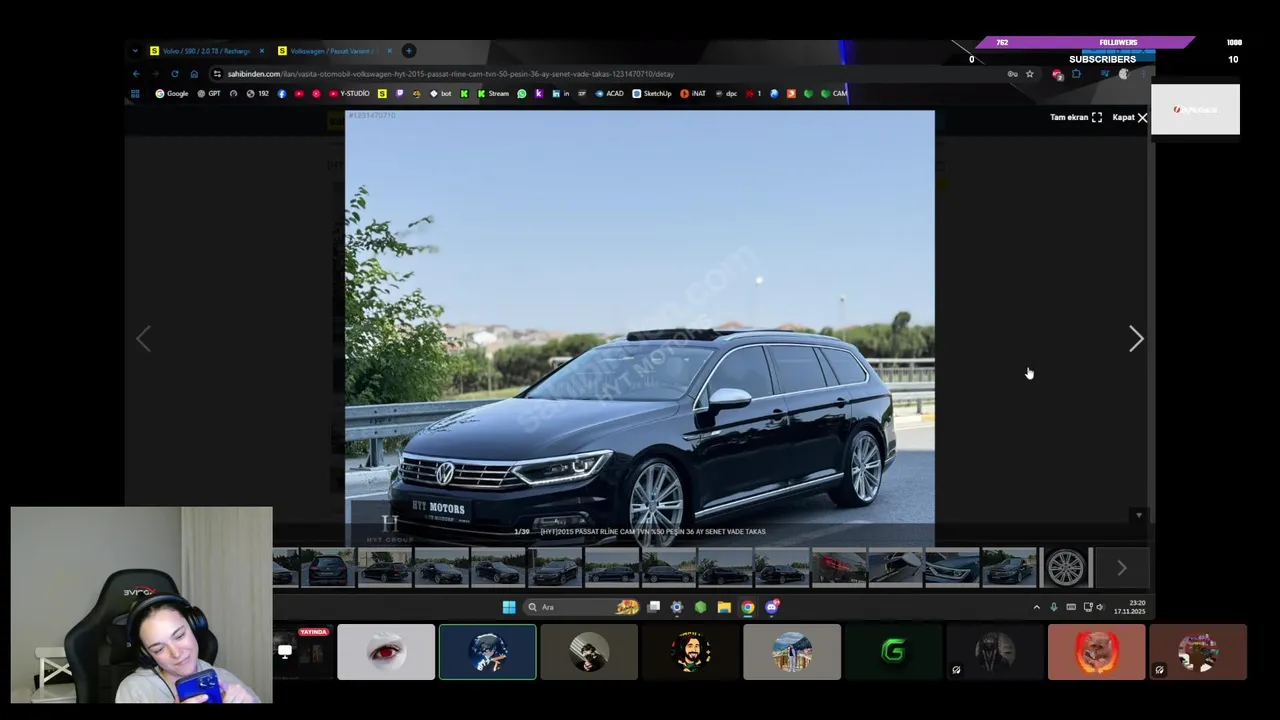Screen dimensions: 1280x720
Task: Open the bot bookmark
Action: click(441, 94)
